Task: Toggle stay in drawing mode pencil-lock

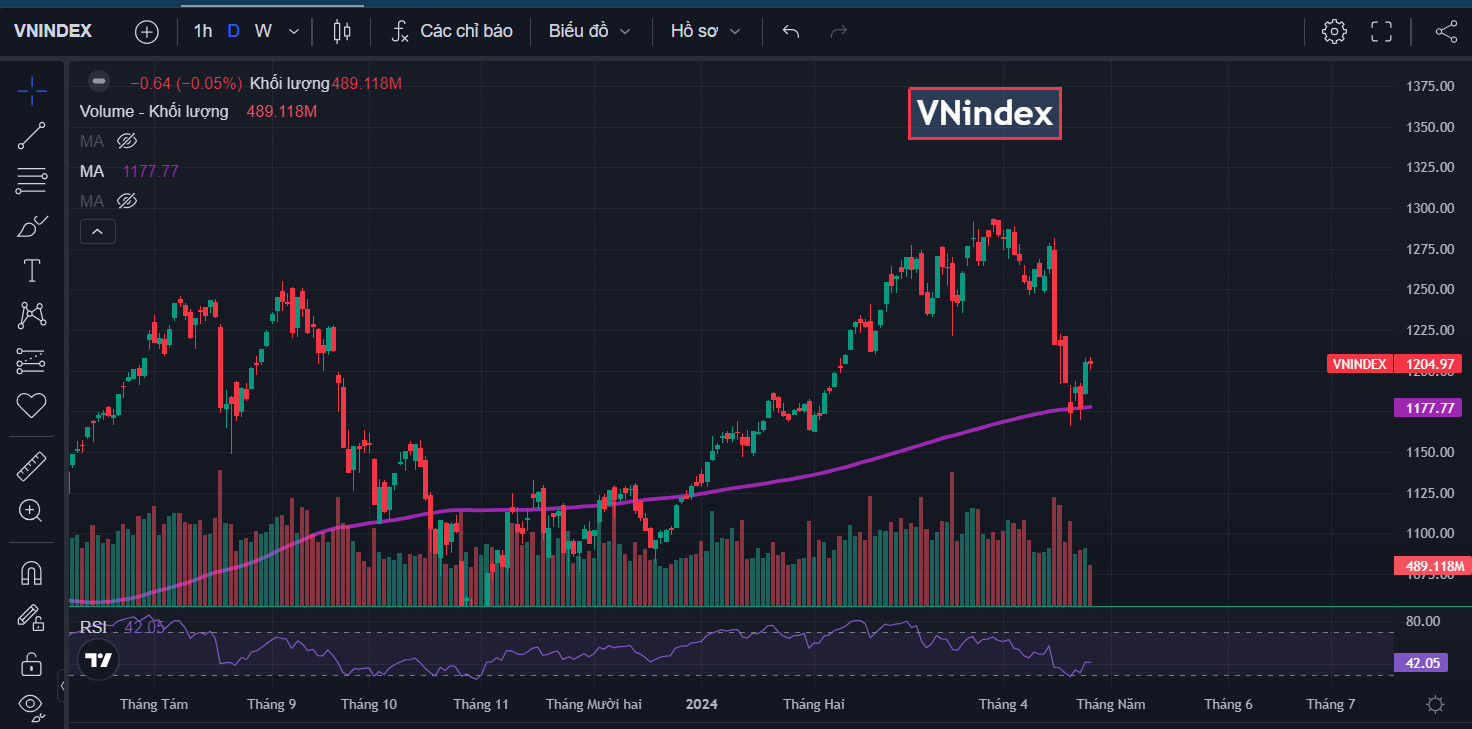Action: [32, 617]
